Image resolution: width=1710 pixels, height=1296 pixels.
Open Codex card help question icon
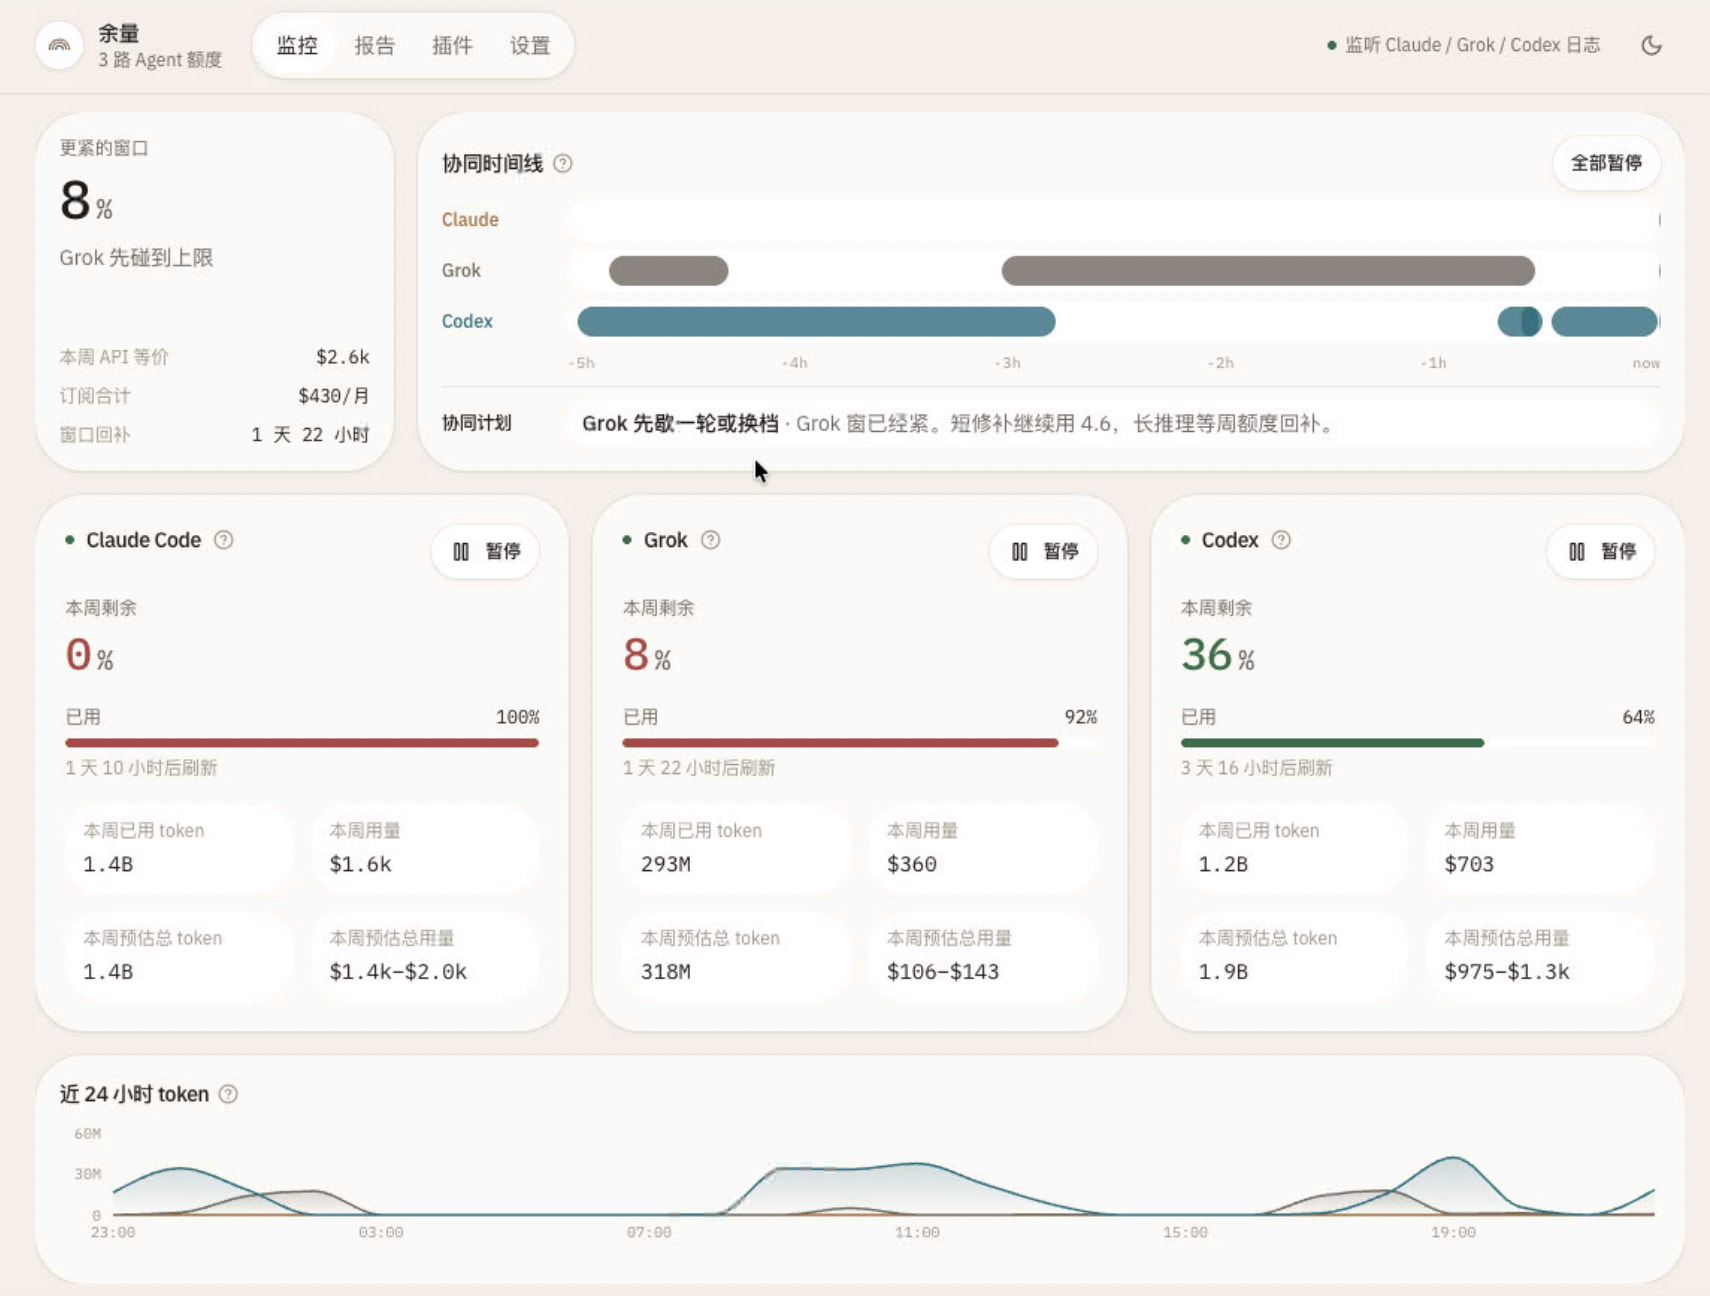tap(1281, 540)
